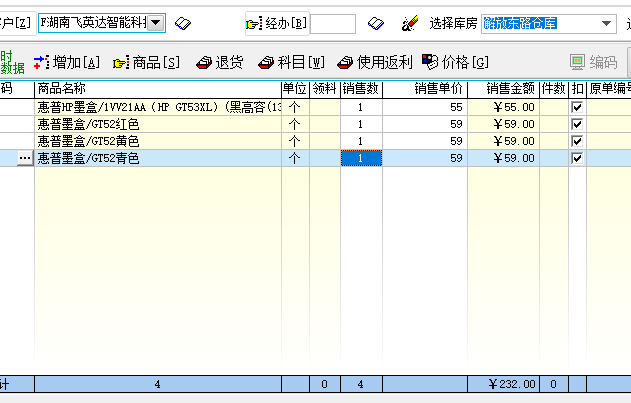
Task: Click the quantity cell in GT52黄色 row
Action: tap(361, 141)
